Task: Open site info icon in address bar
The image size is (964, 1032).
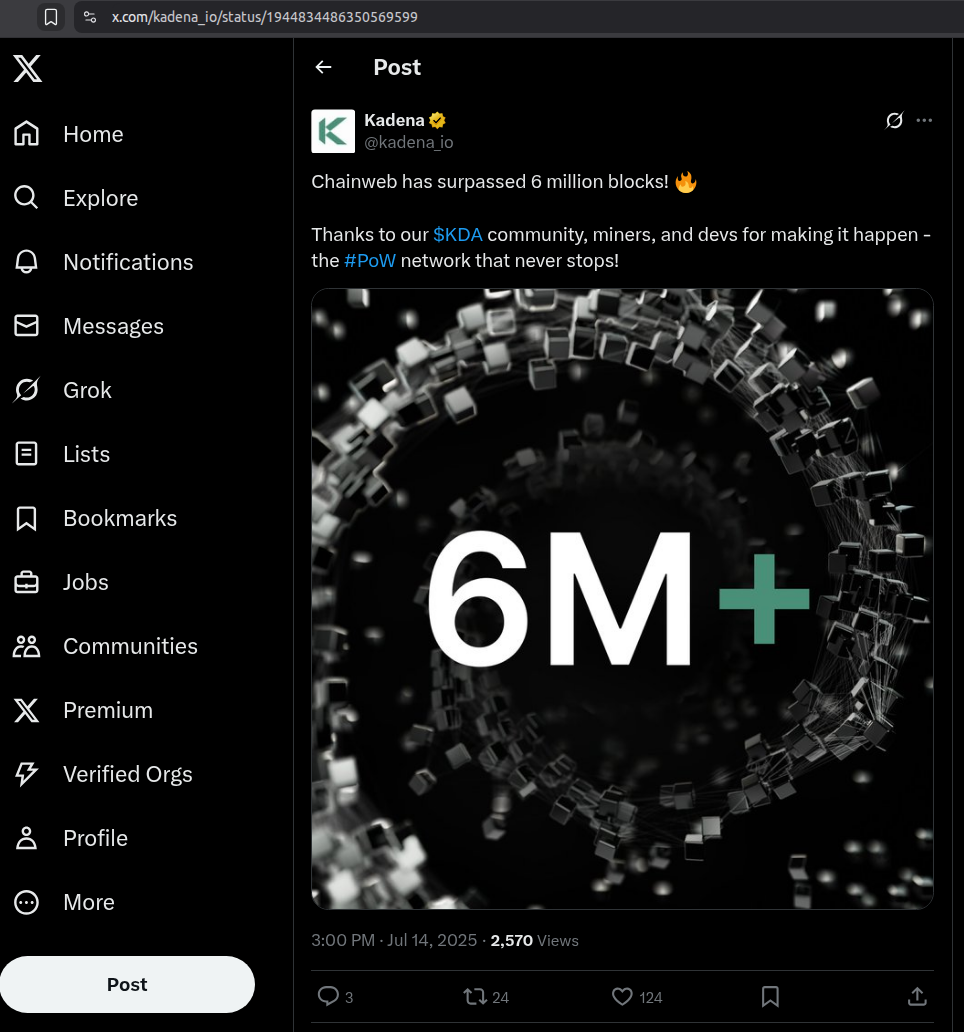Action: pos(90,16)
